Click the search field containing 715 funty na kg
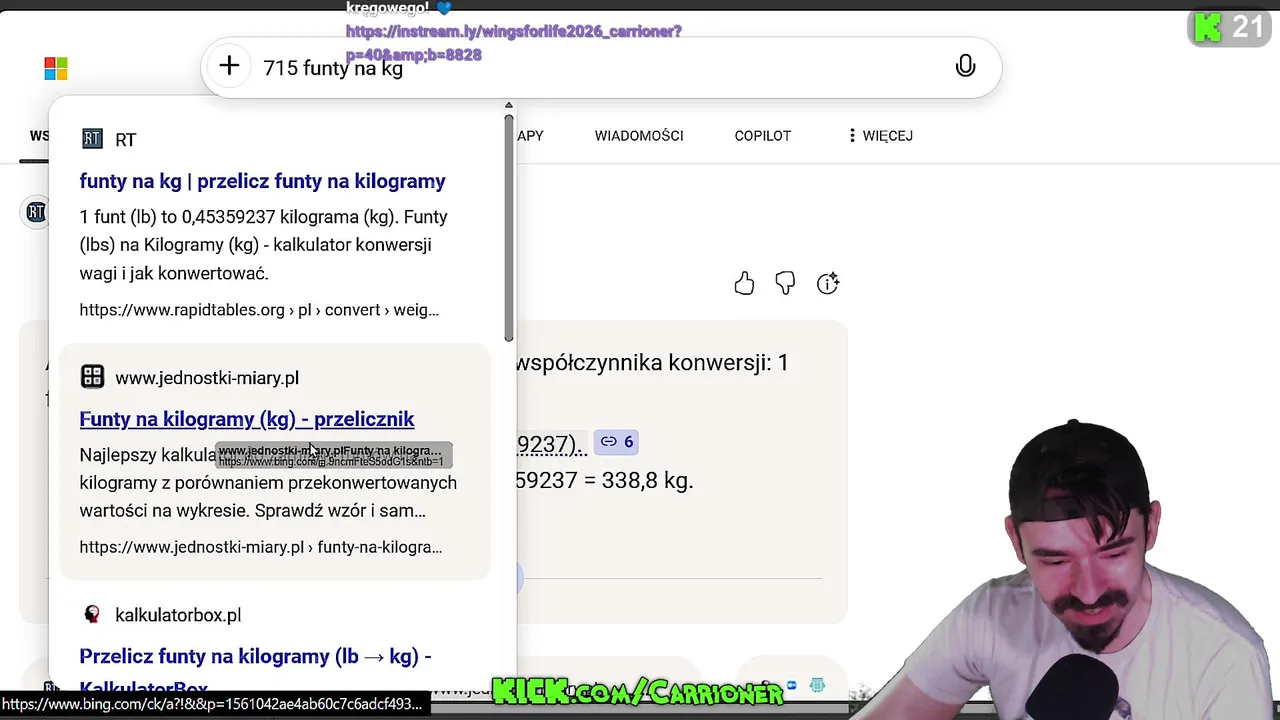This screenshot has height=720, width=1280. coord(600,67)
